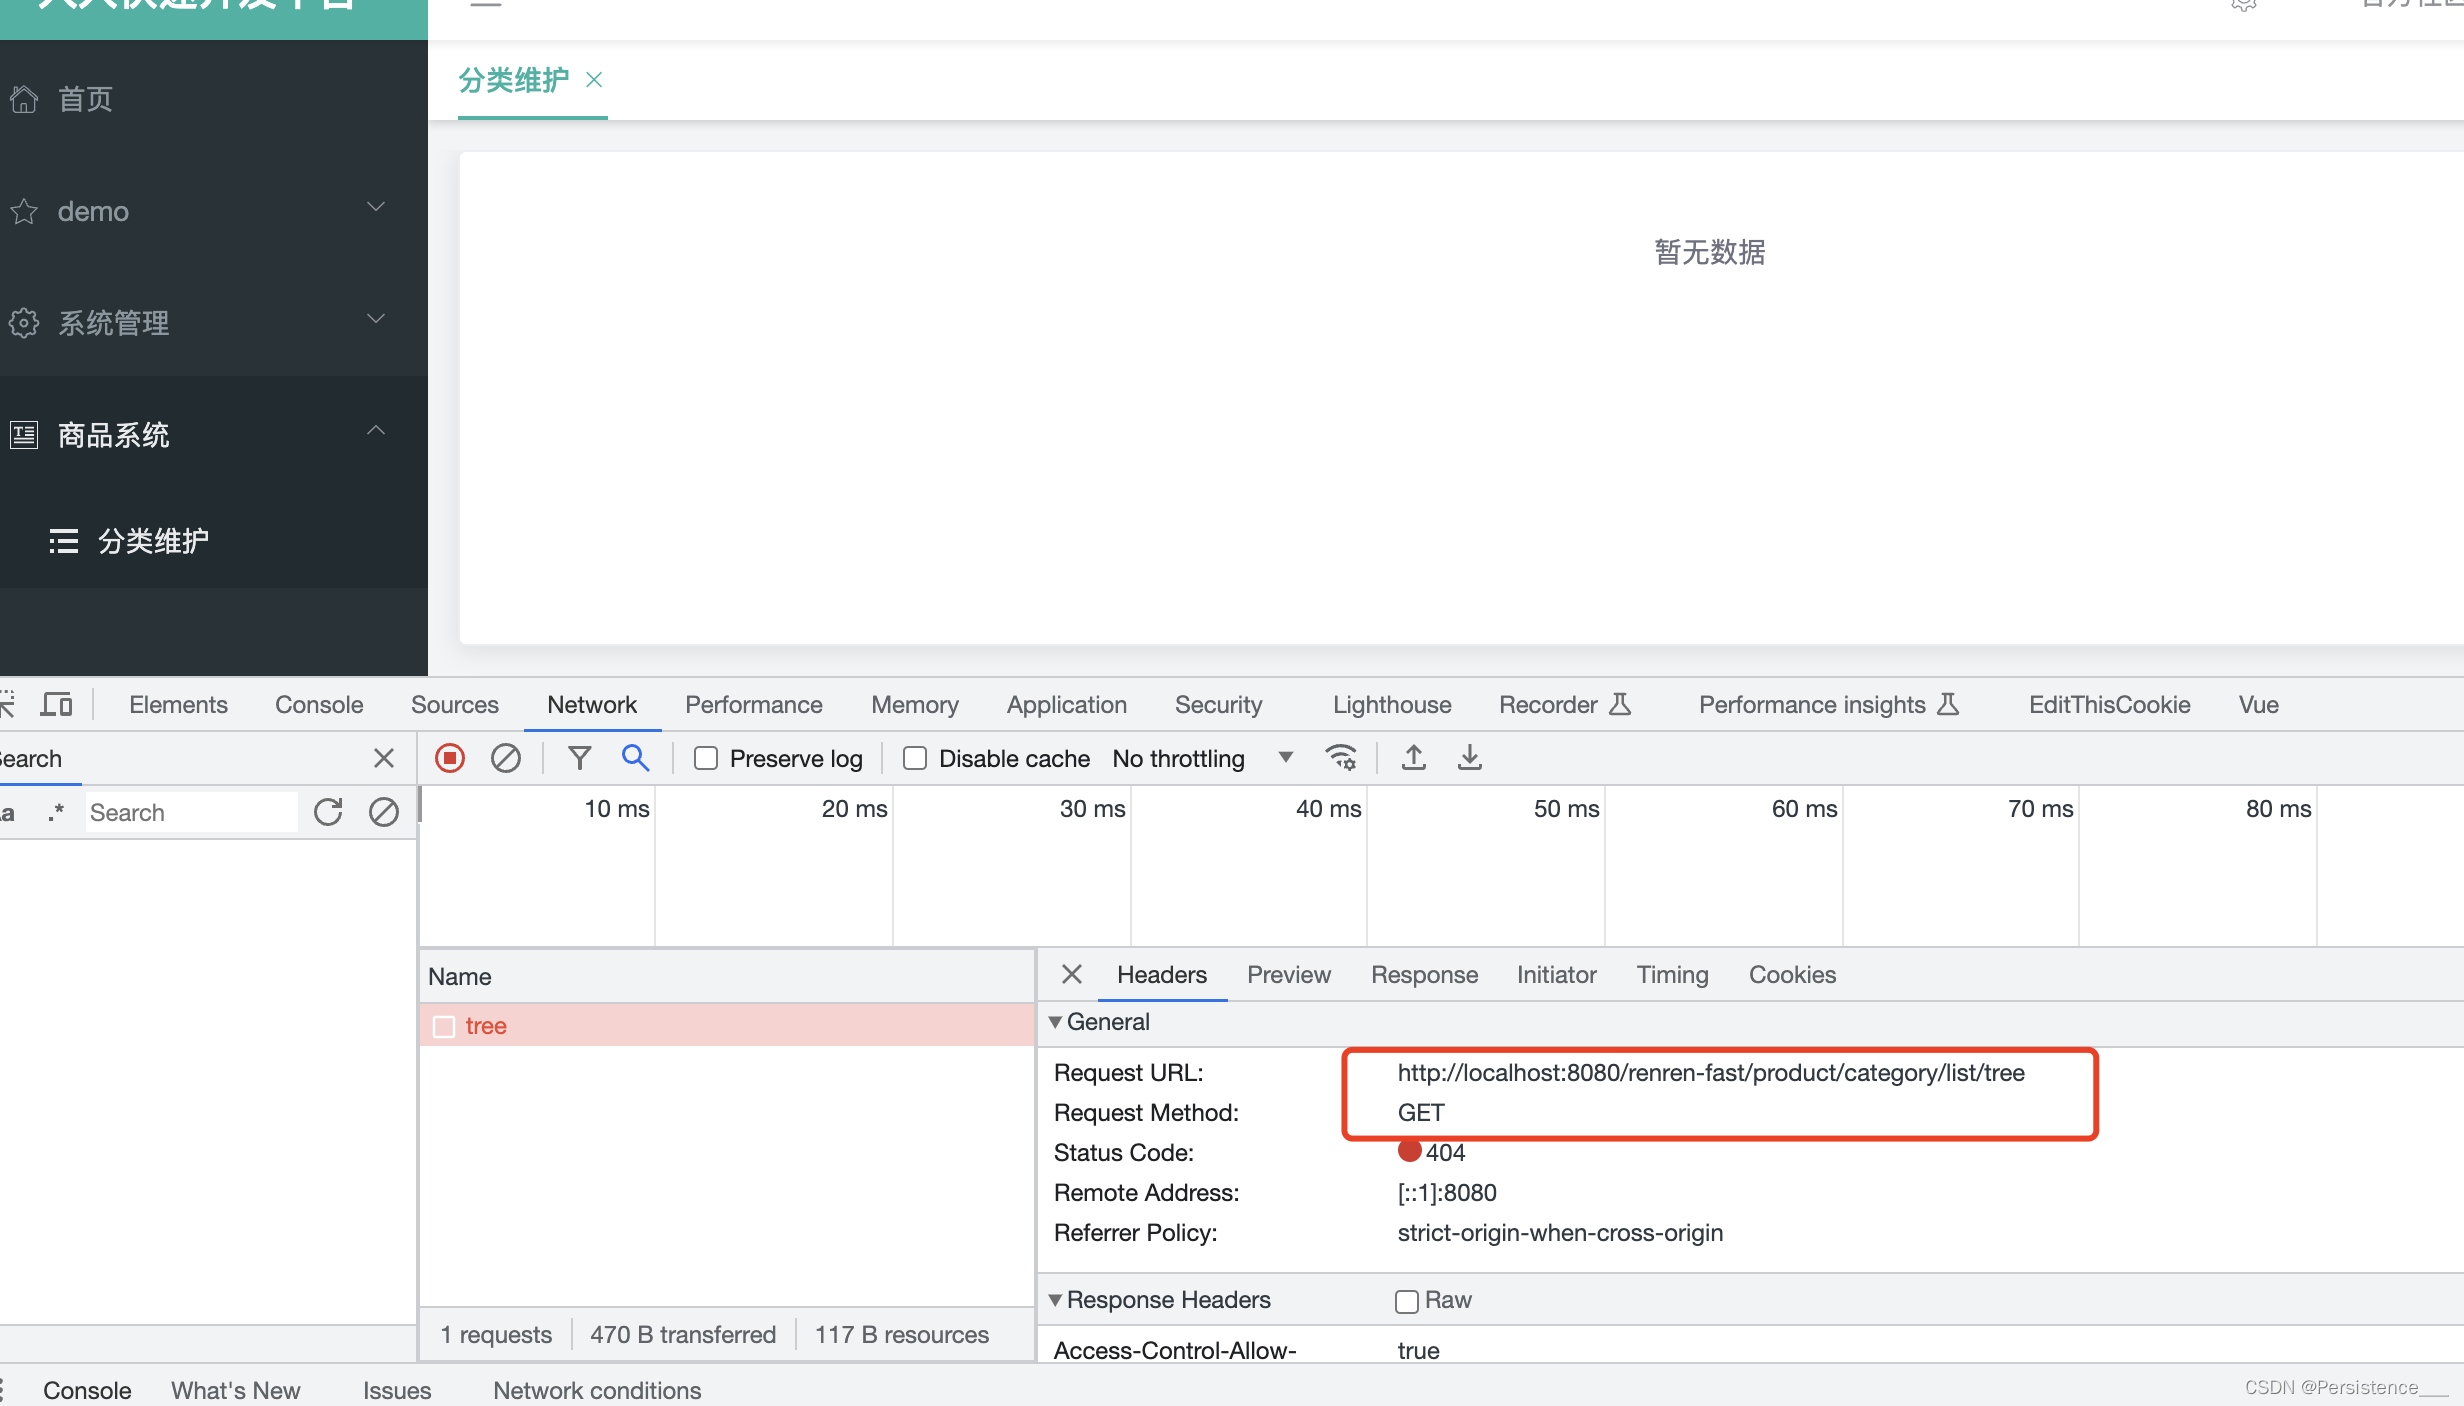Open the Memory tab
The width and height of the screenshot is (2464, 1406).
[x=915, y=704]
